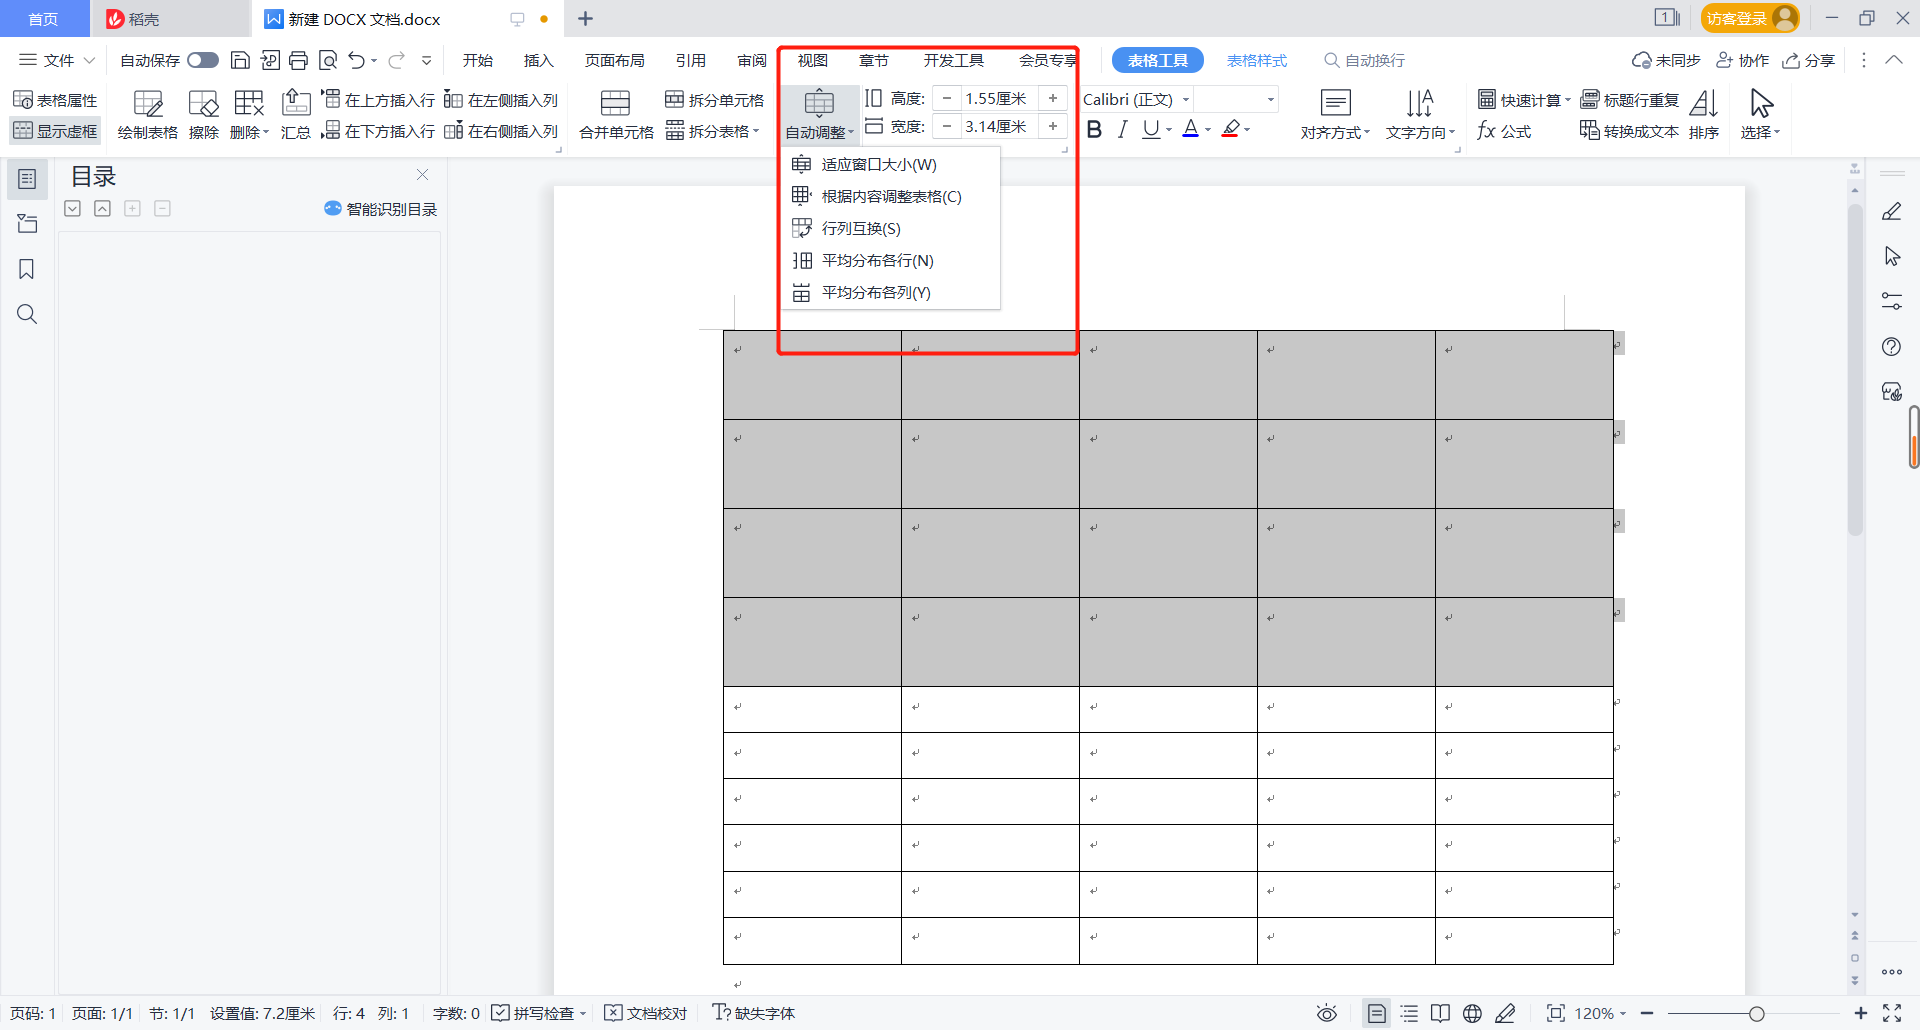Click 在上方插入行 insert row above
This screenshot has height=1030, width=1920.
coord(378,100)
